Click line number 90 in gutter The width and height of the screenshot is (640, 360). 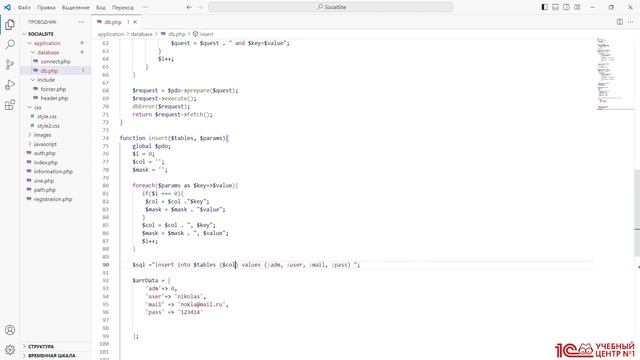pyautogui.click(x=105, y=265)
